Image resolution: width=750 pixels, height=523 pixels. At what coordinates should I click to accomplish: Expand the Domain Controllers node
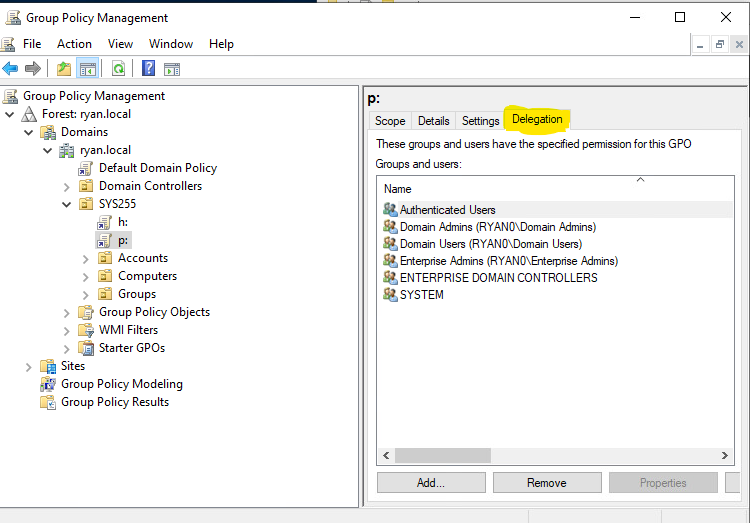tap(66, 187)
